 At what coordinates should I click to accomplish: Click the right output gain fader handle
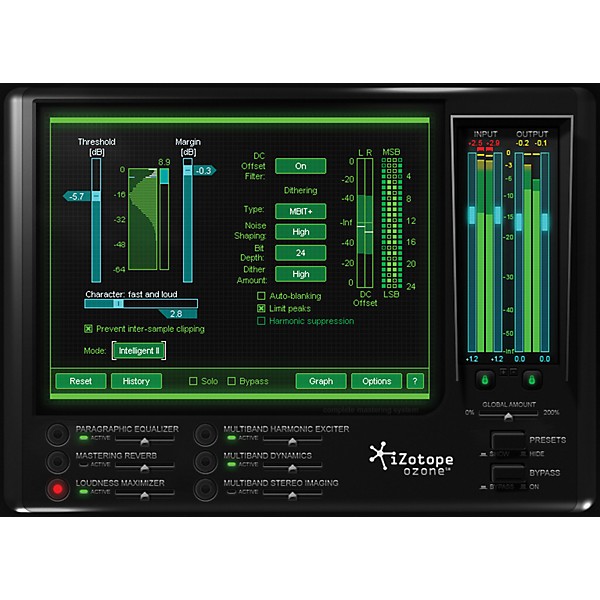pos(545,222)
